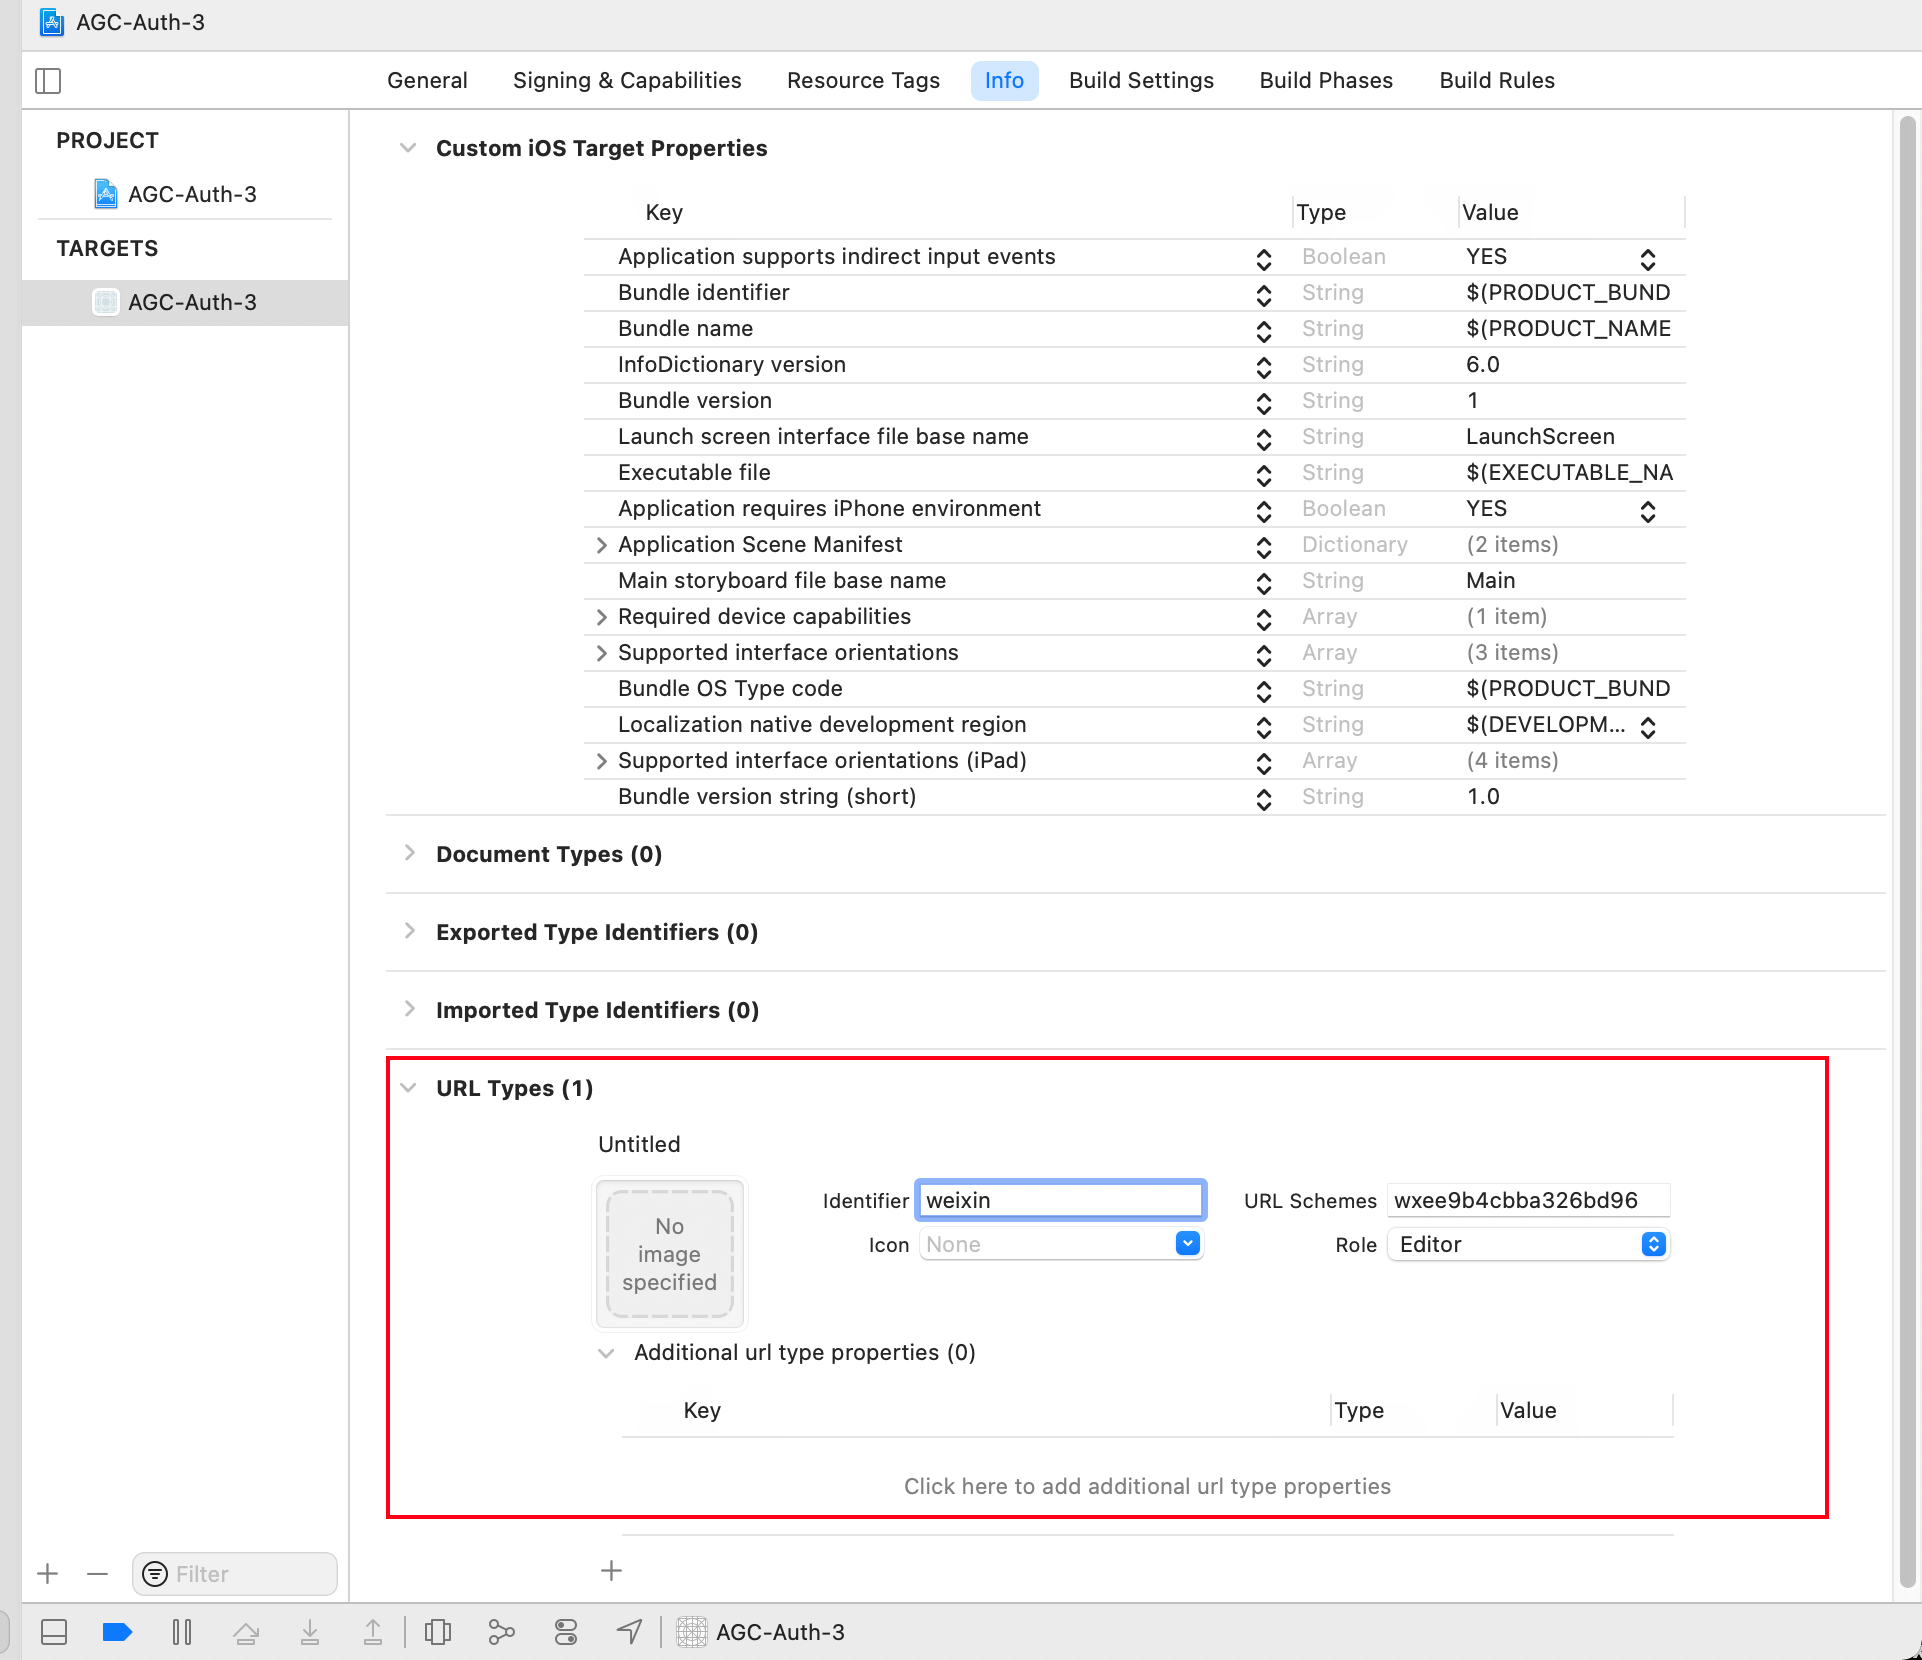
Task: Open the Role Editor dropdown
Action: (1529, 1244)
